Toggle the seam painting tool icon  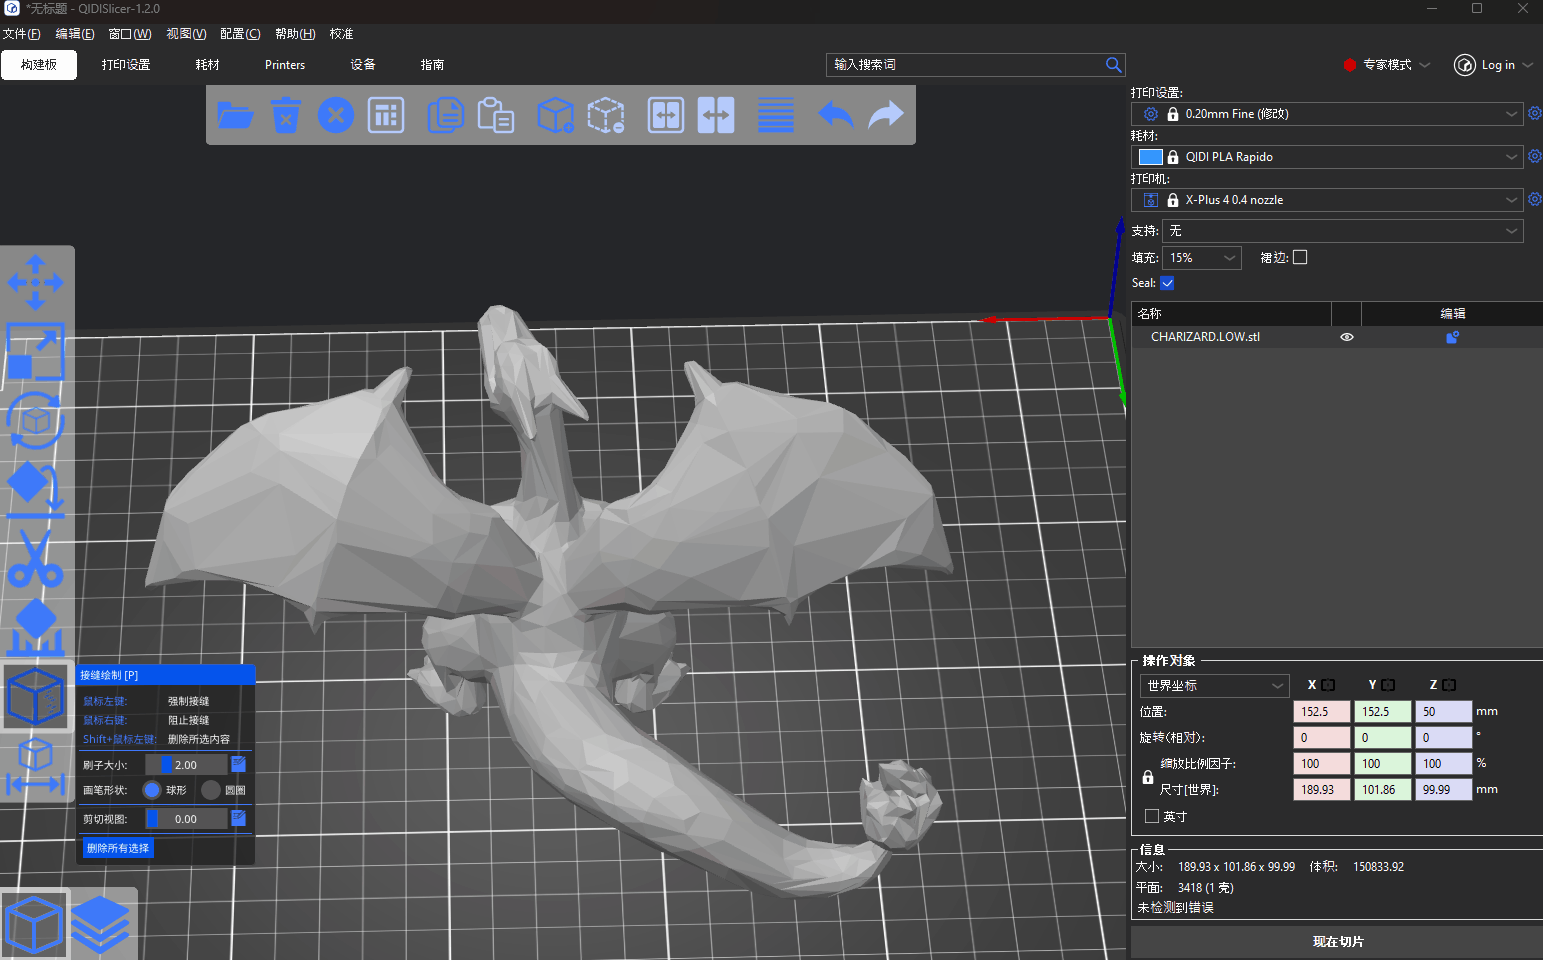coord(36,696)
